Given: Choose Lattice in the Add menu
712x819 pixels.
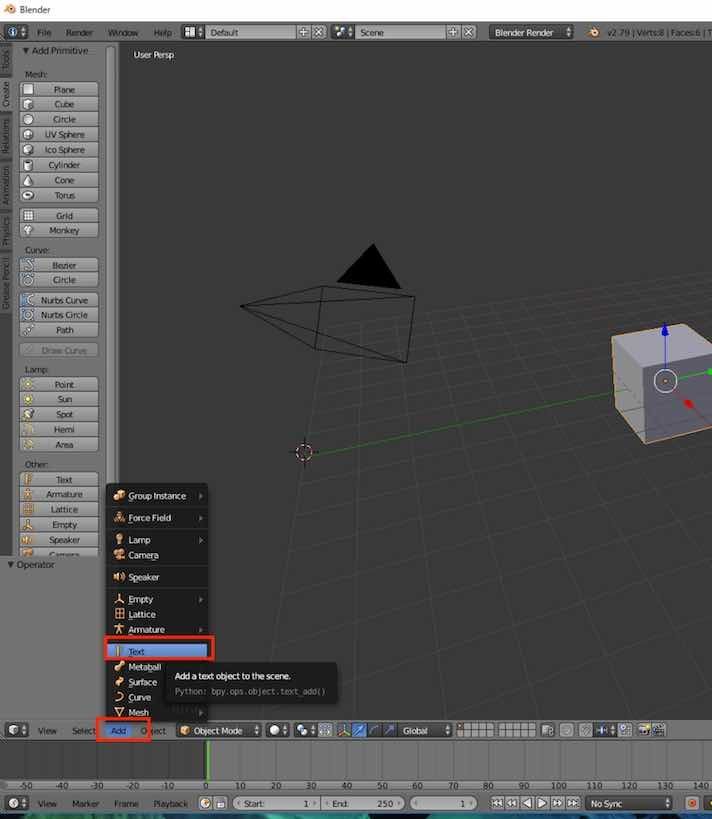Looking at the screenshot, I should [x=158, y=614].
